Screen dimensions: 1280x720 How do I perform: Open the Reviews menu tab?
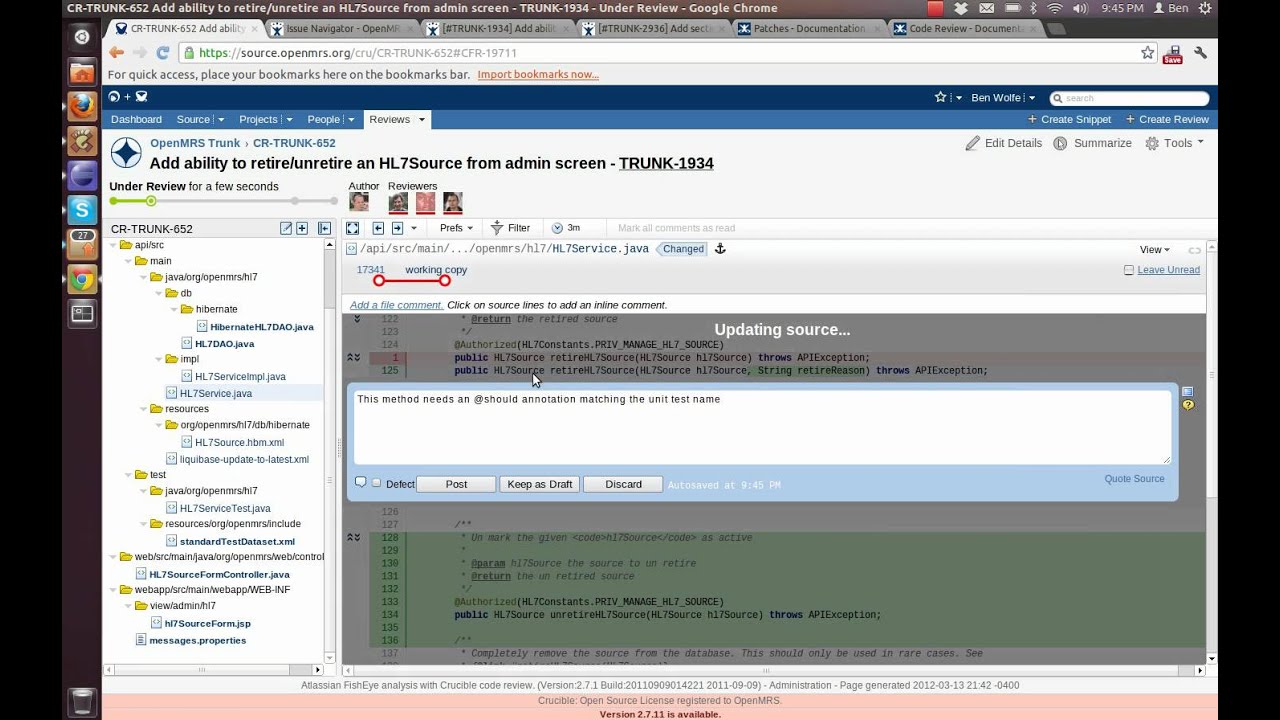396,119
